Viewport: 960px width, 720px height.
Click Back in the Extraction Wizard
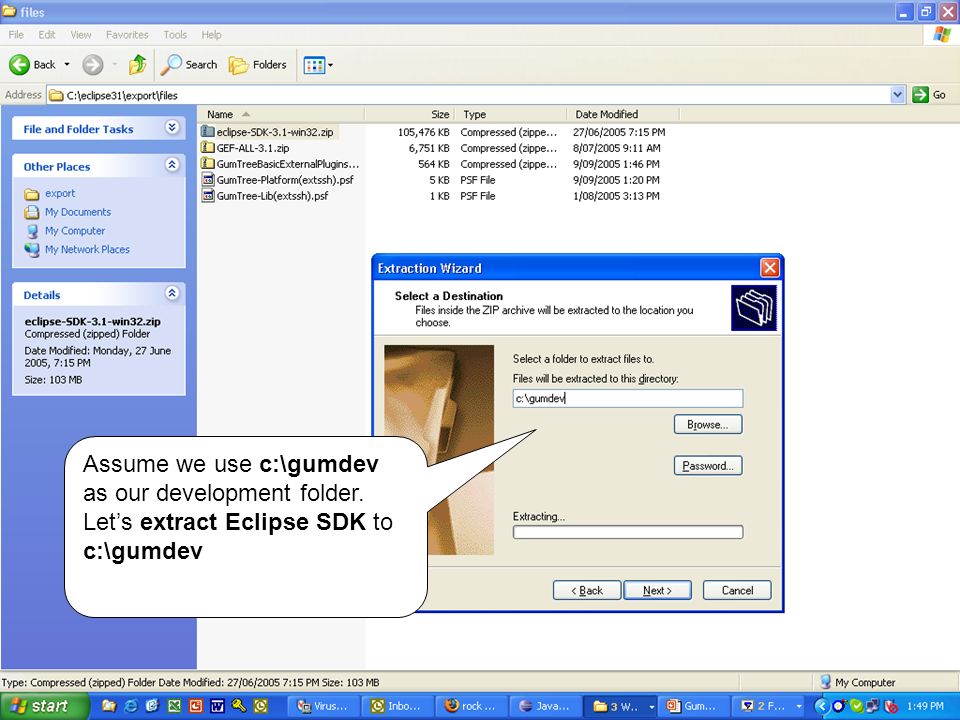tap(587, 590)
